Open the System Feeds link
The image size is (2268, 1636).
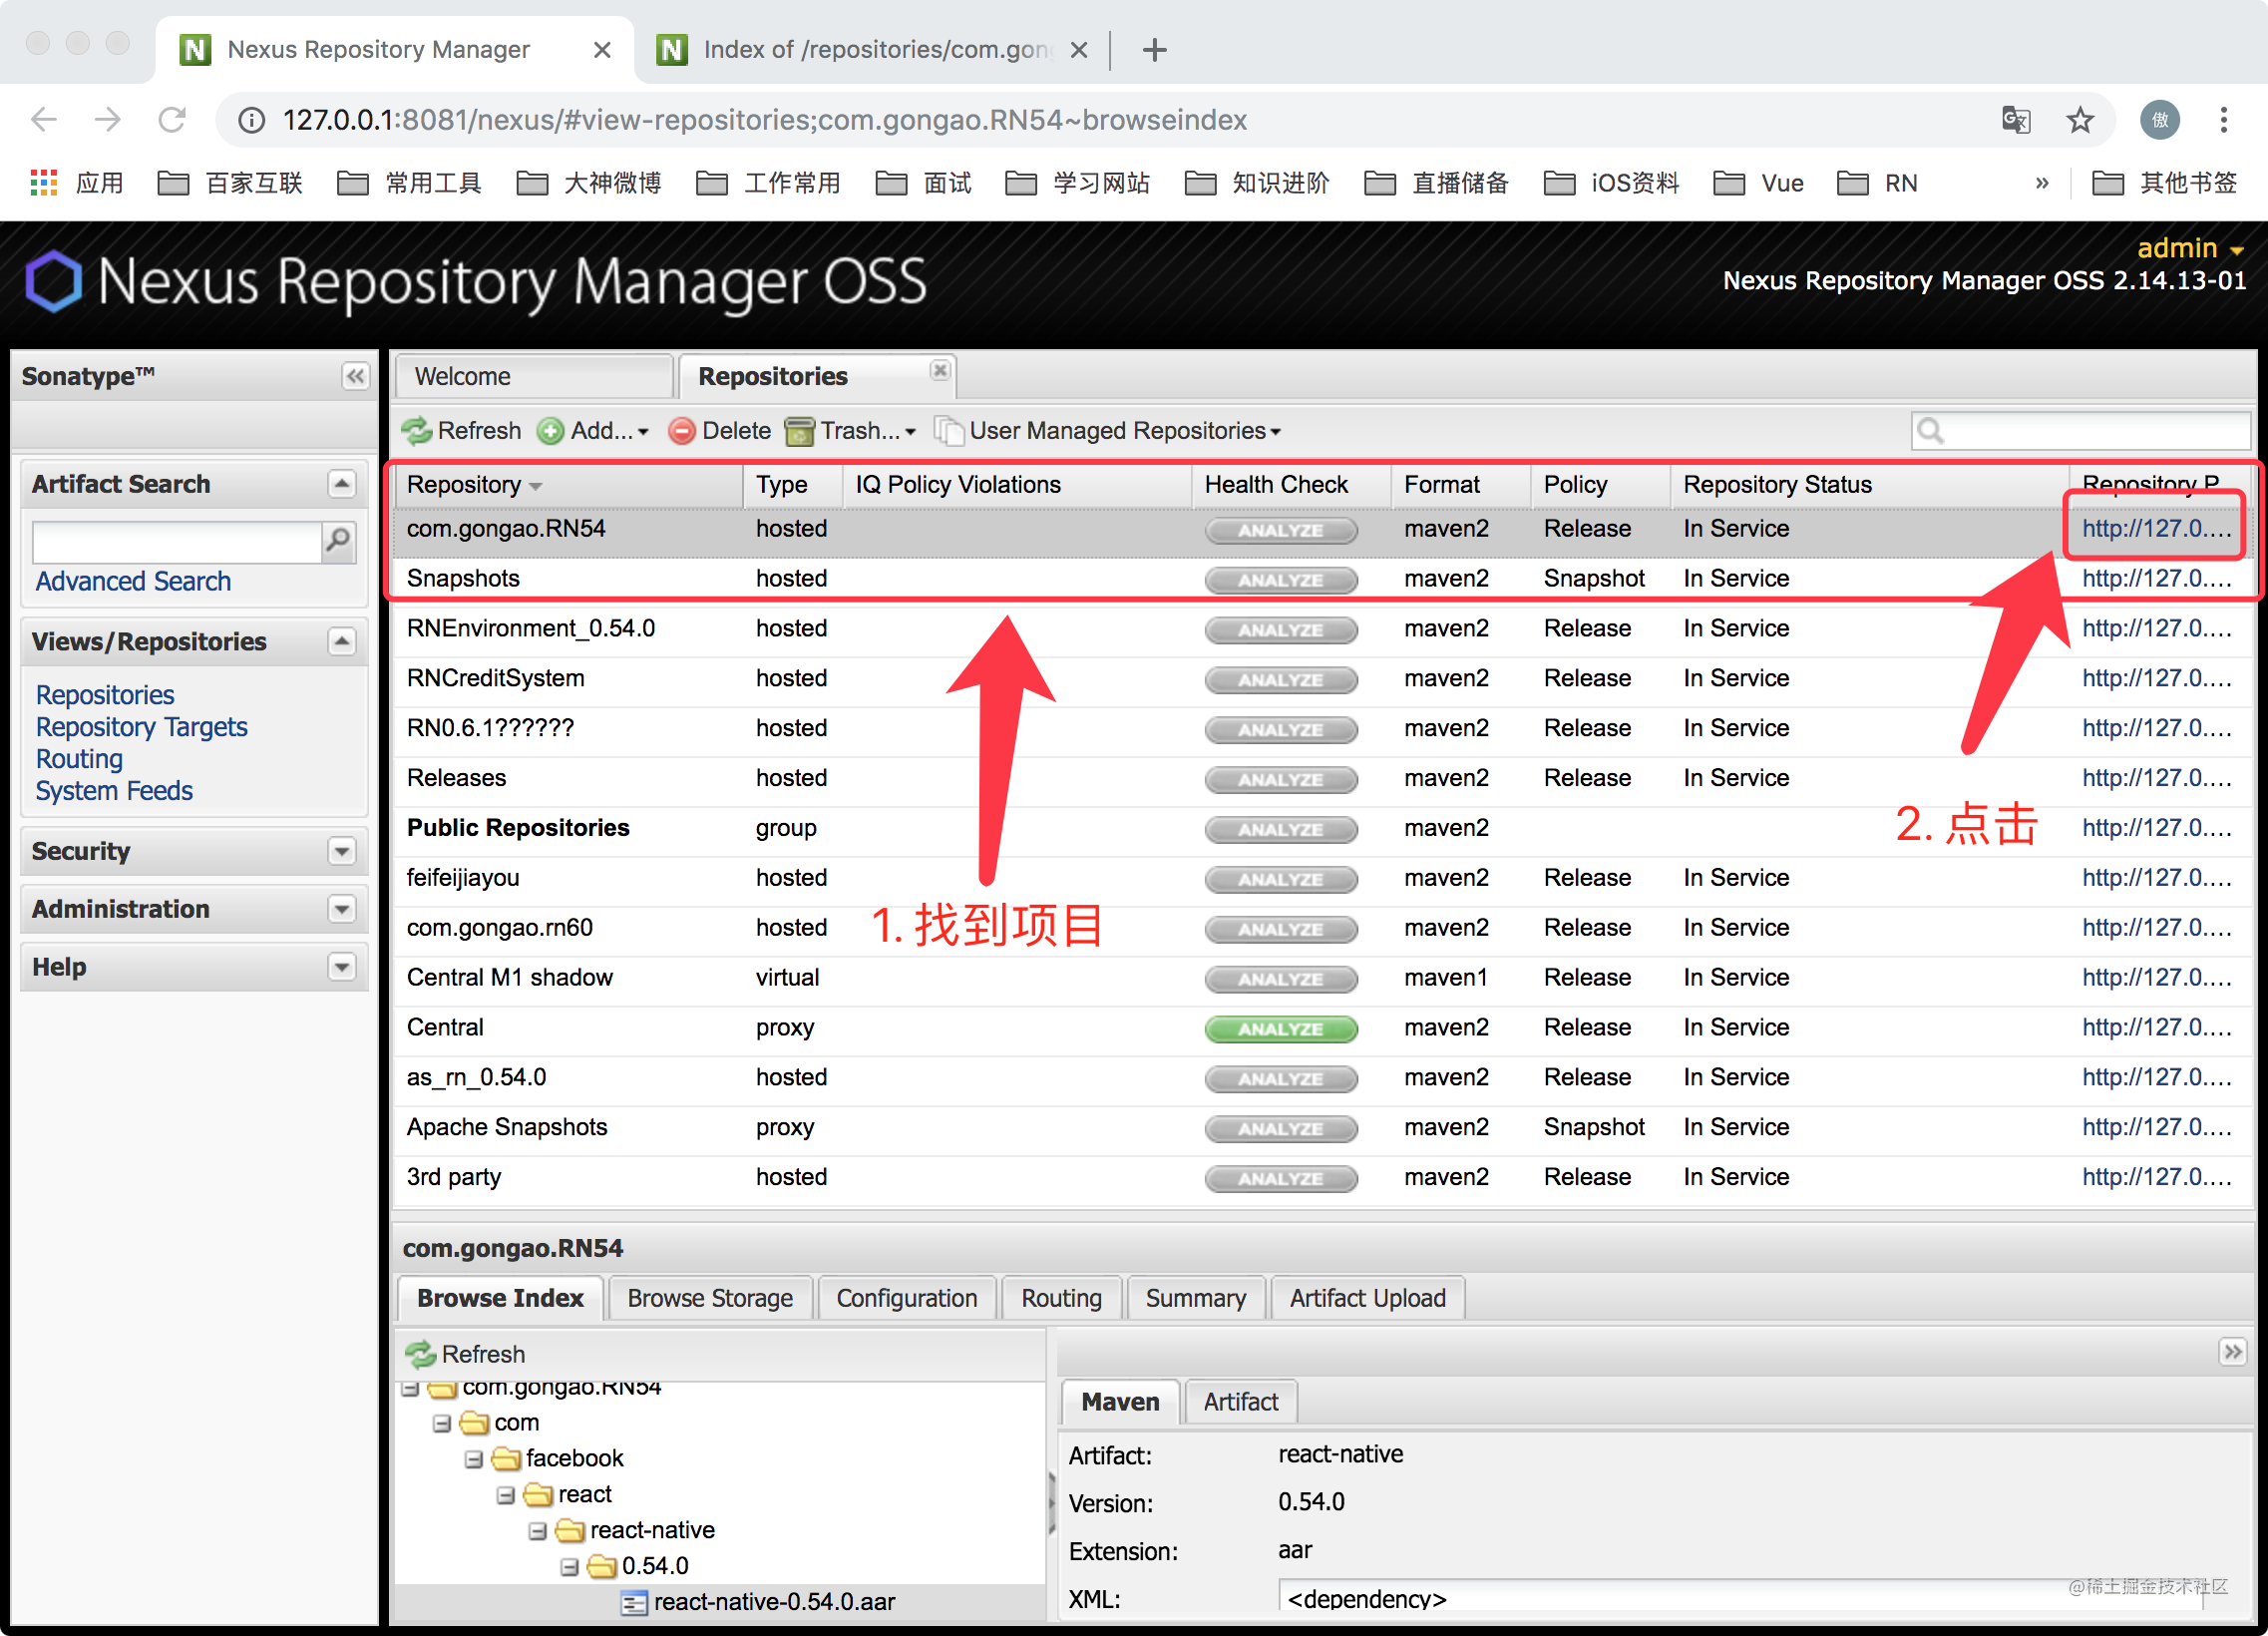tap(114, 791)
